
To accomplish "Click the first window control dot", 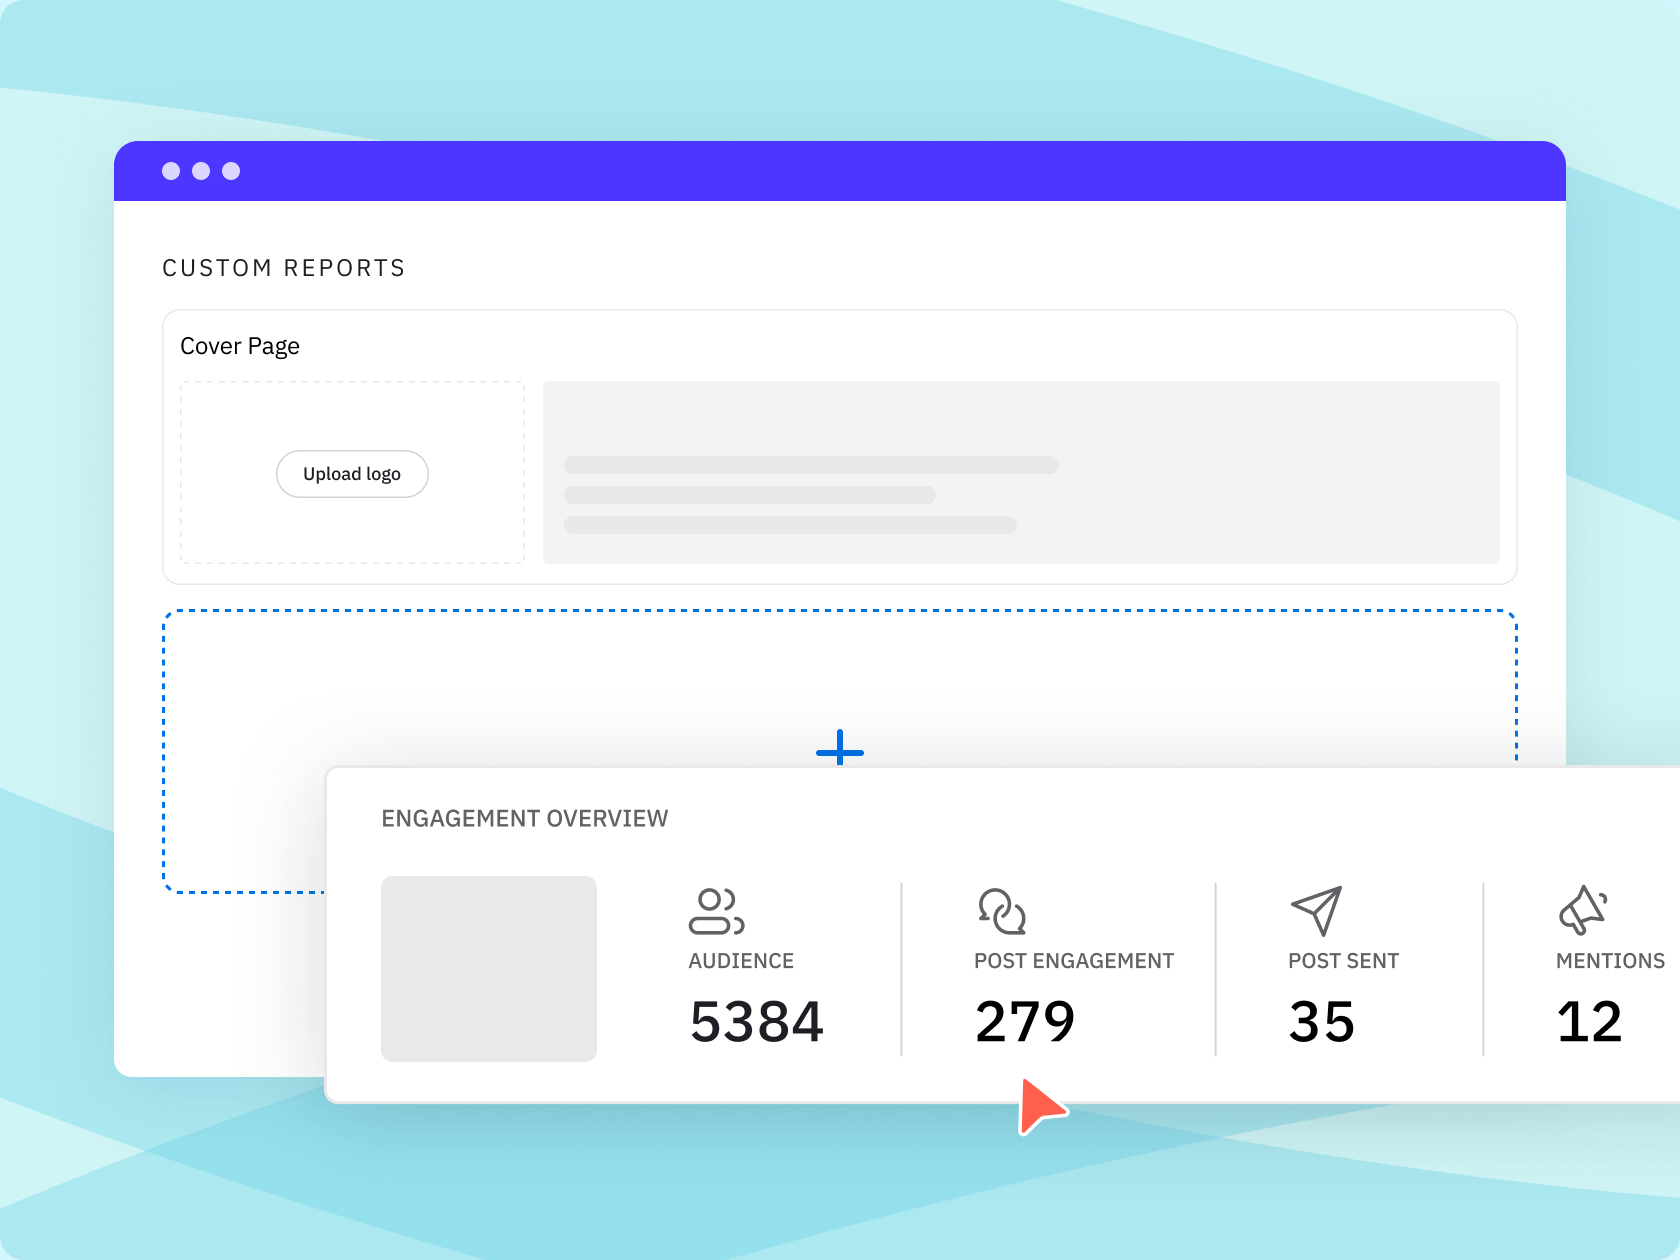I will tap(171, 171).
